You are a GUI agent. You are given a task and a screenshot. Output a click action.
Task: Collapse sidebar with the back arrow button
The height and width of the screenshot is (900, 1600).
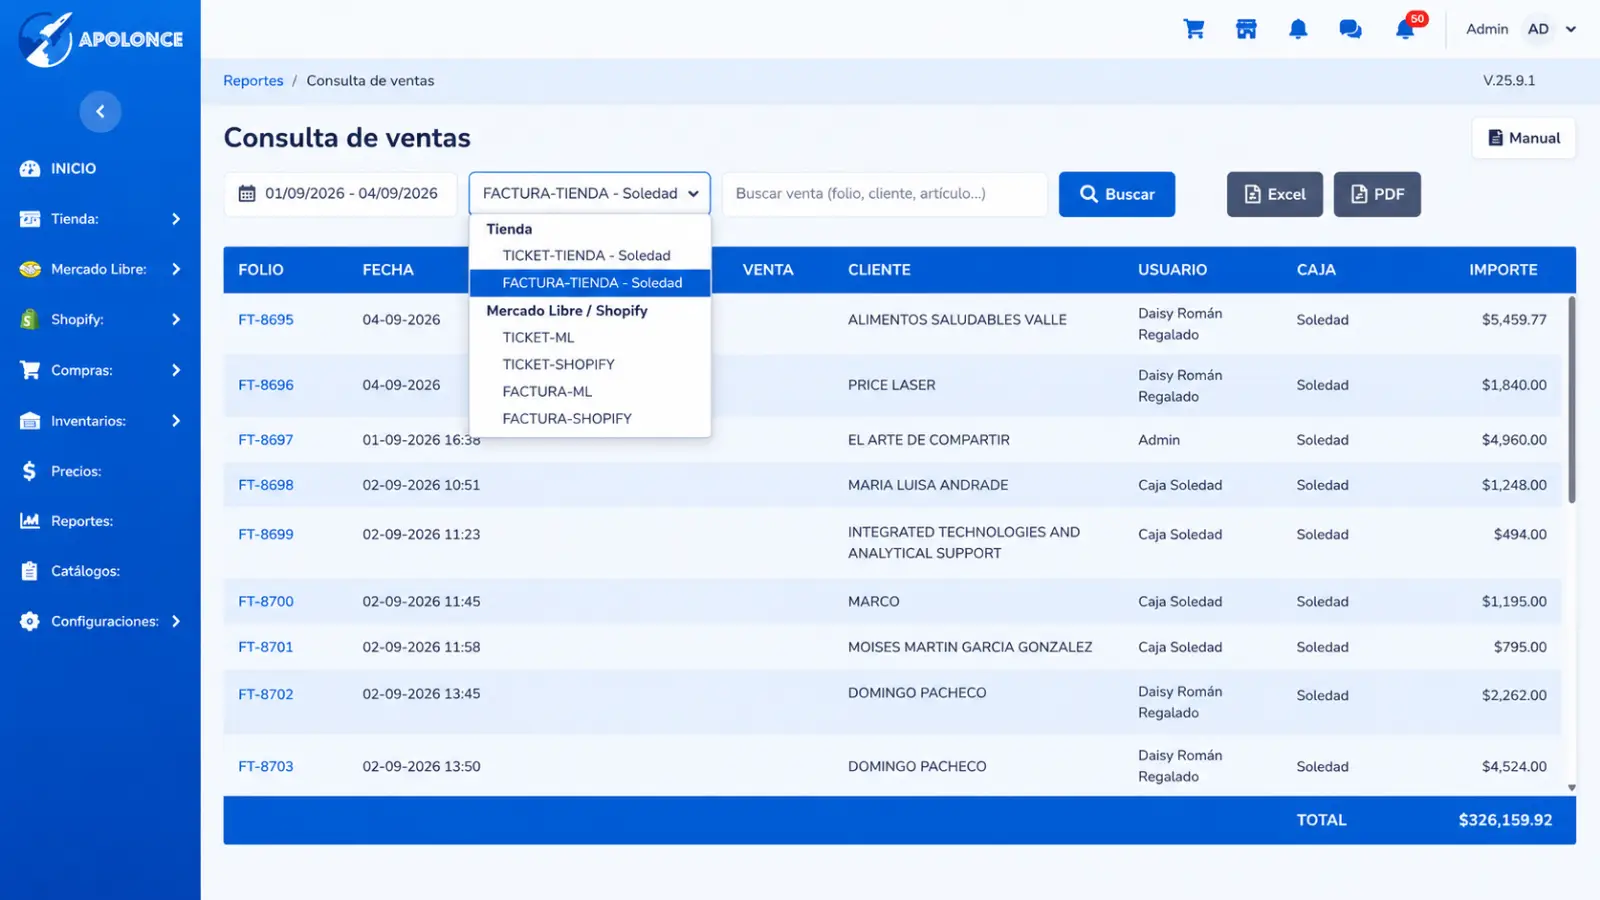[x=100, y=111]
